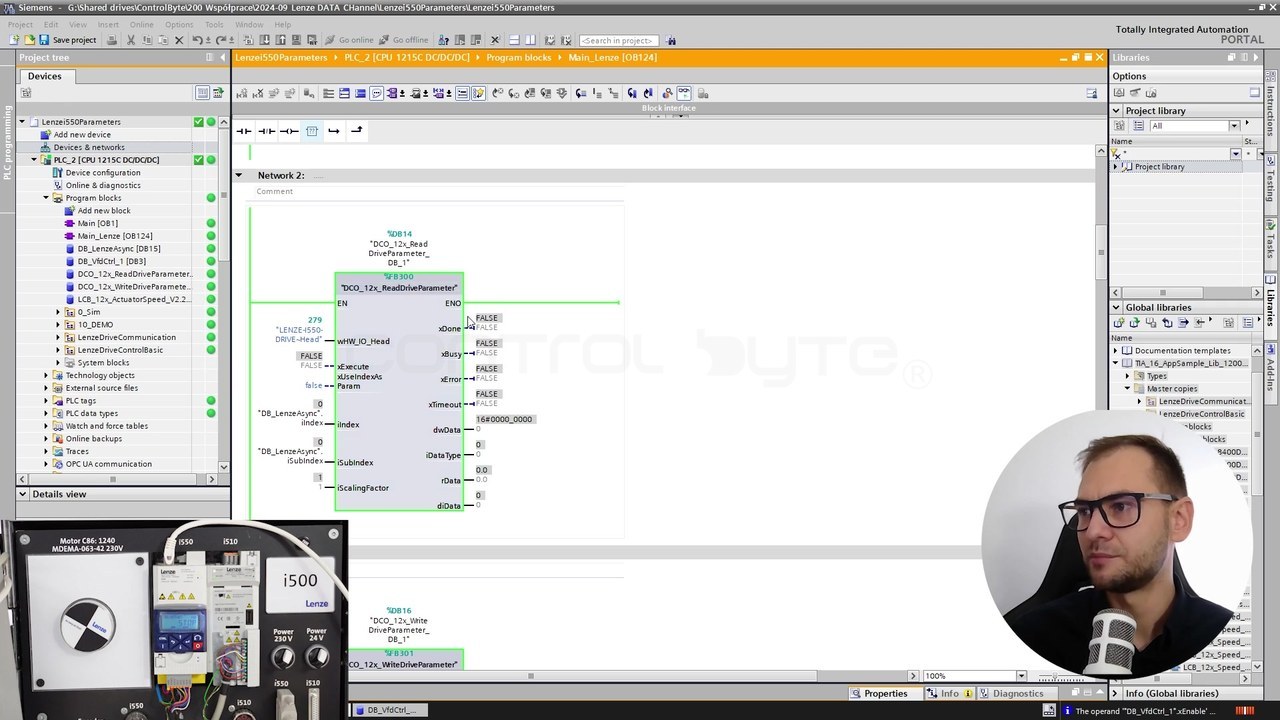This screenshot has width=1280, height=720.
Task: Open the Help menu
Action: click(282, 24)
